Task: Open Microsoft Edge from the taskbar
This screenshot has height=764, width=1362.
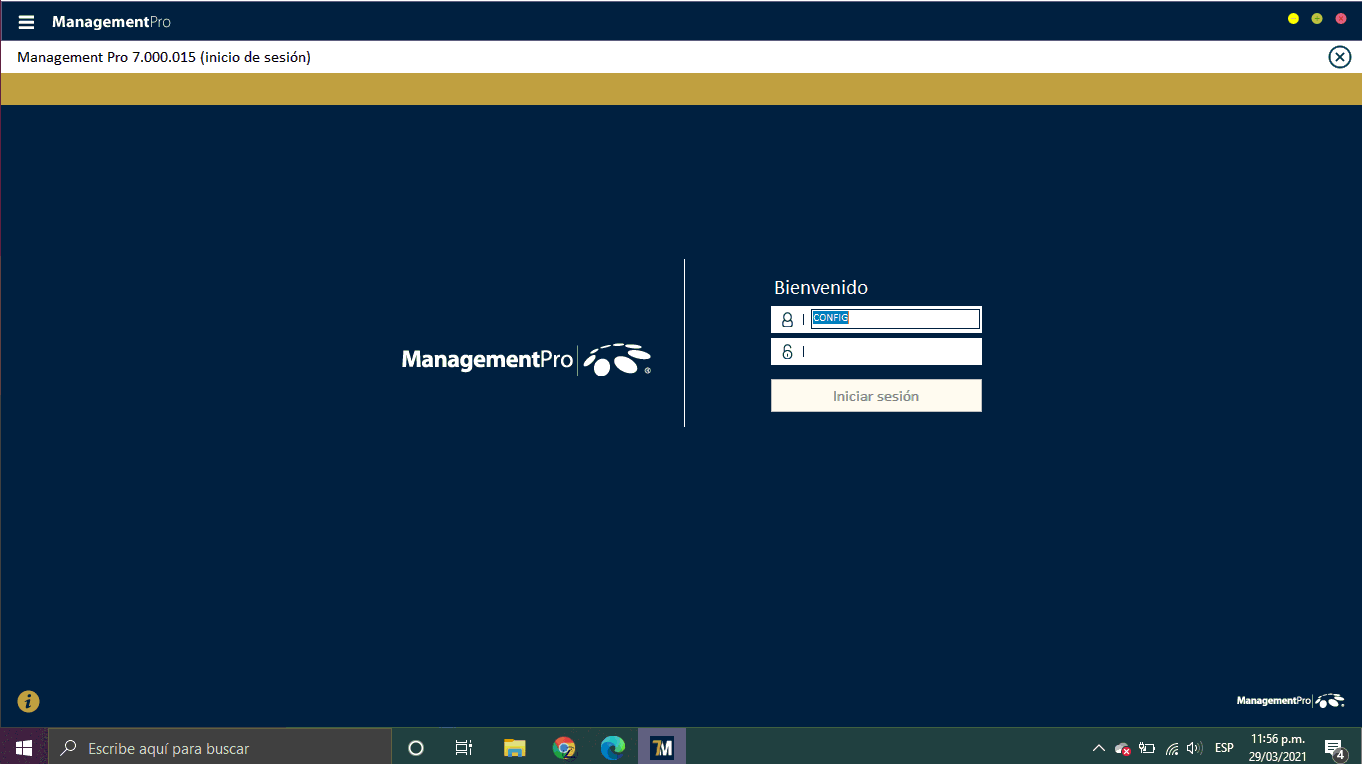Action: pos(612,747)
